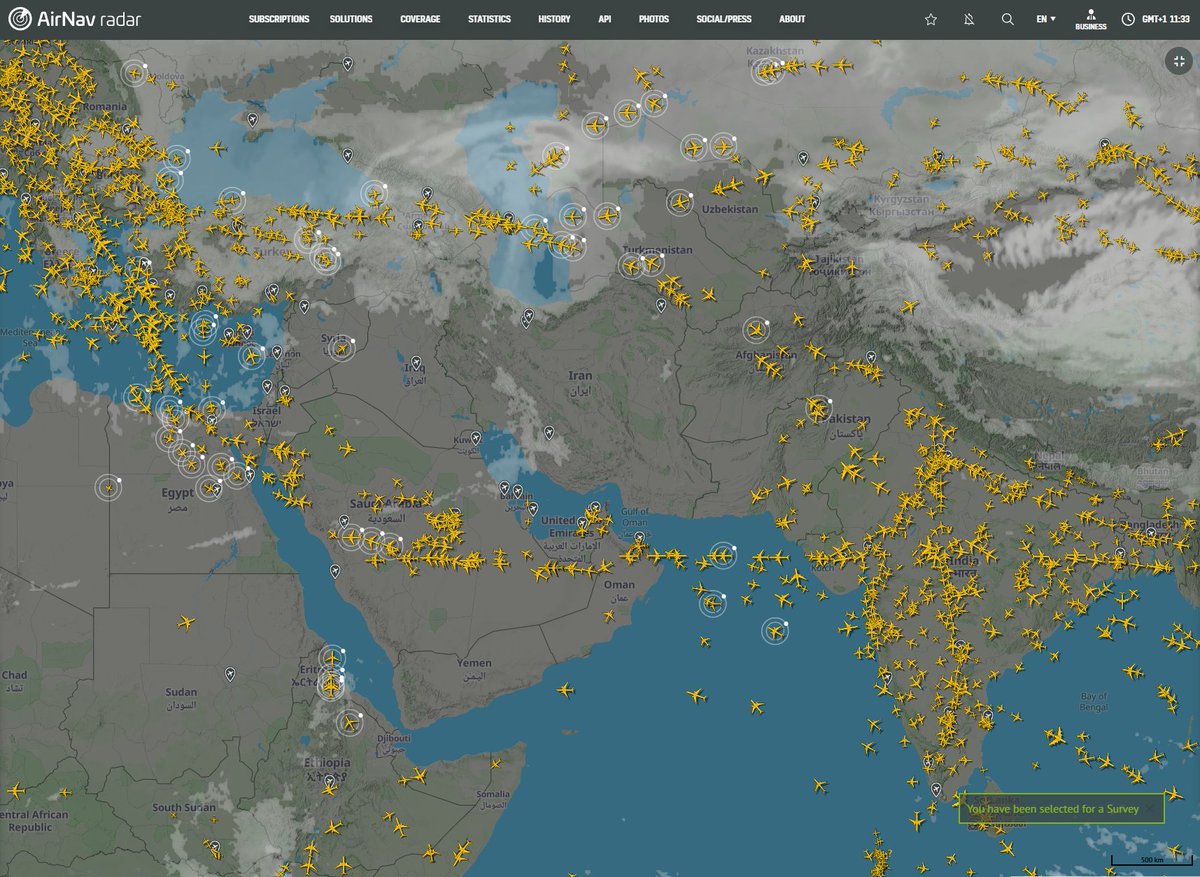Click the airport pin beside Kuwait
The height and width of the screenshot is (877, 1200).
(x=475, y=437)
